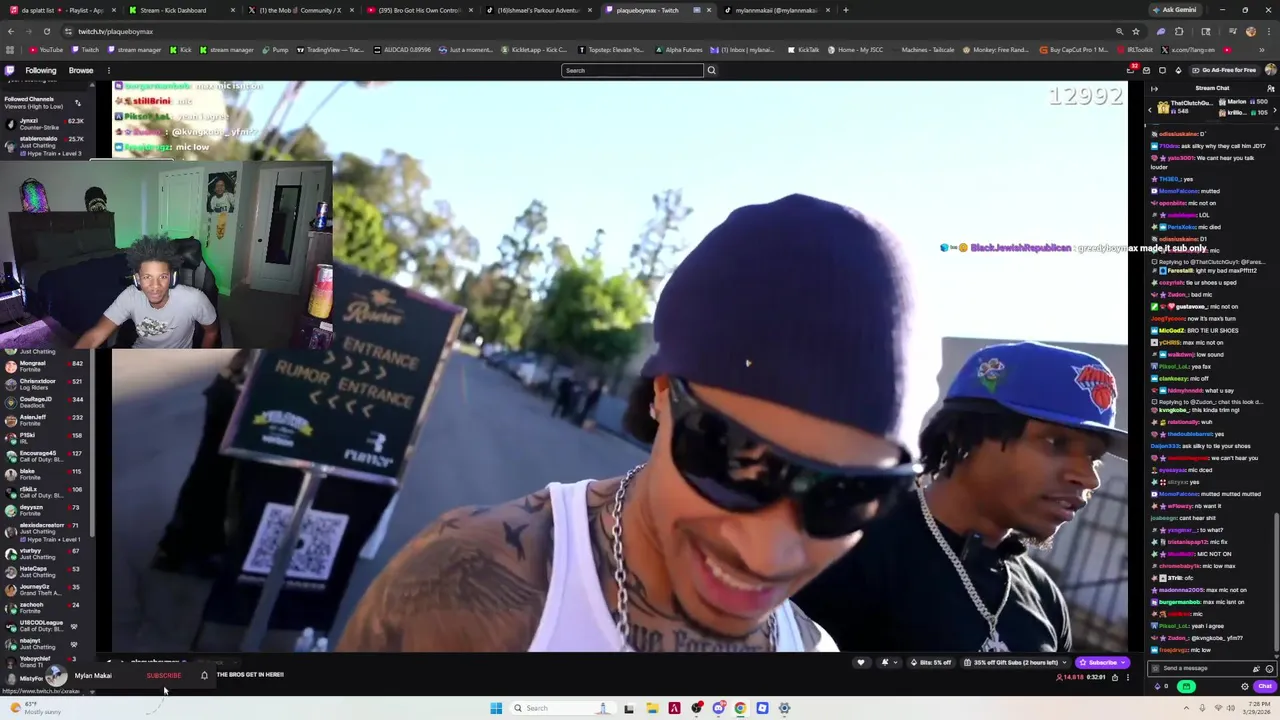Open the KickTalk bookmark
The height and width of the screenshot is (720, 1280).
point(804,50)
